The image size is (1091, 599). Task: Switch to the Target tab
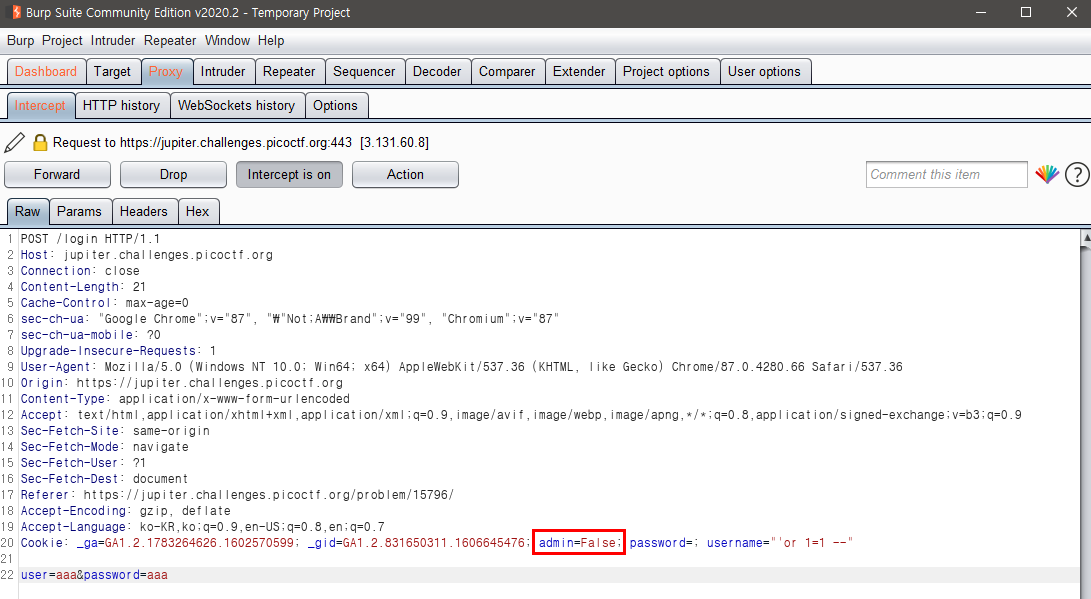click(112, 72)
